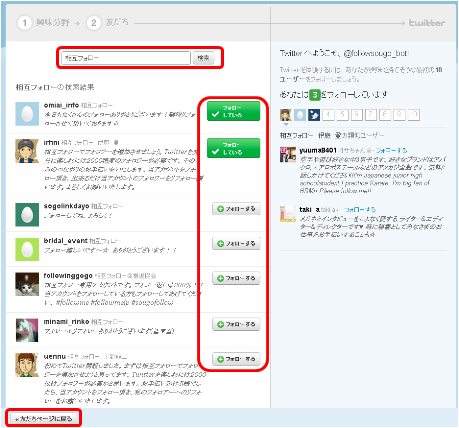Unfollow omiai_info via green following button

233,111
